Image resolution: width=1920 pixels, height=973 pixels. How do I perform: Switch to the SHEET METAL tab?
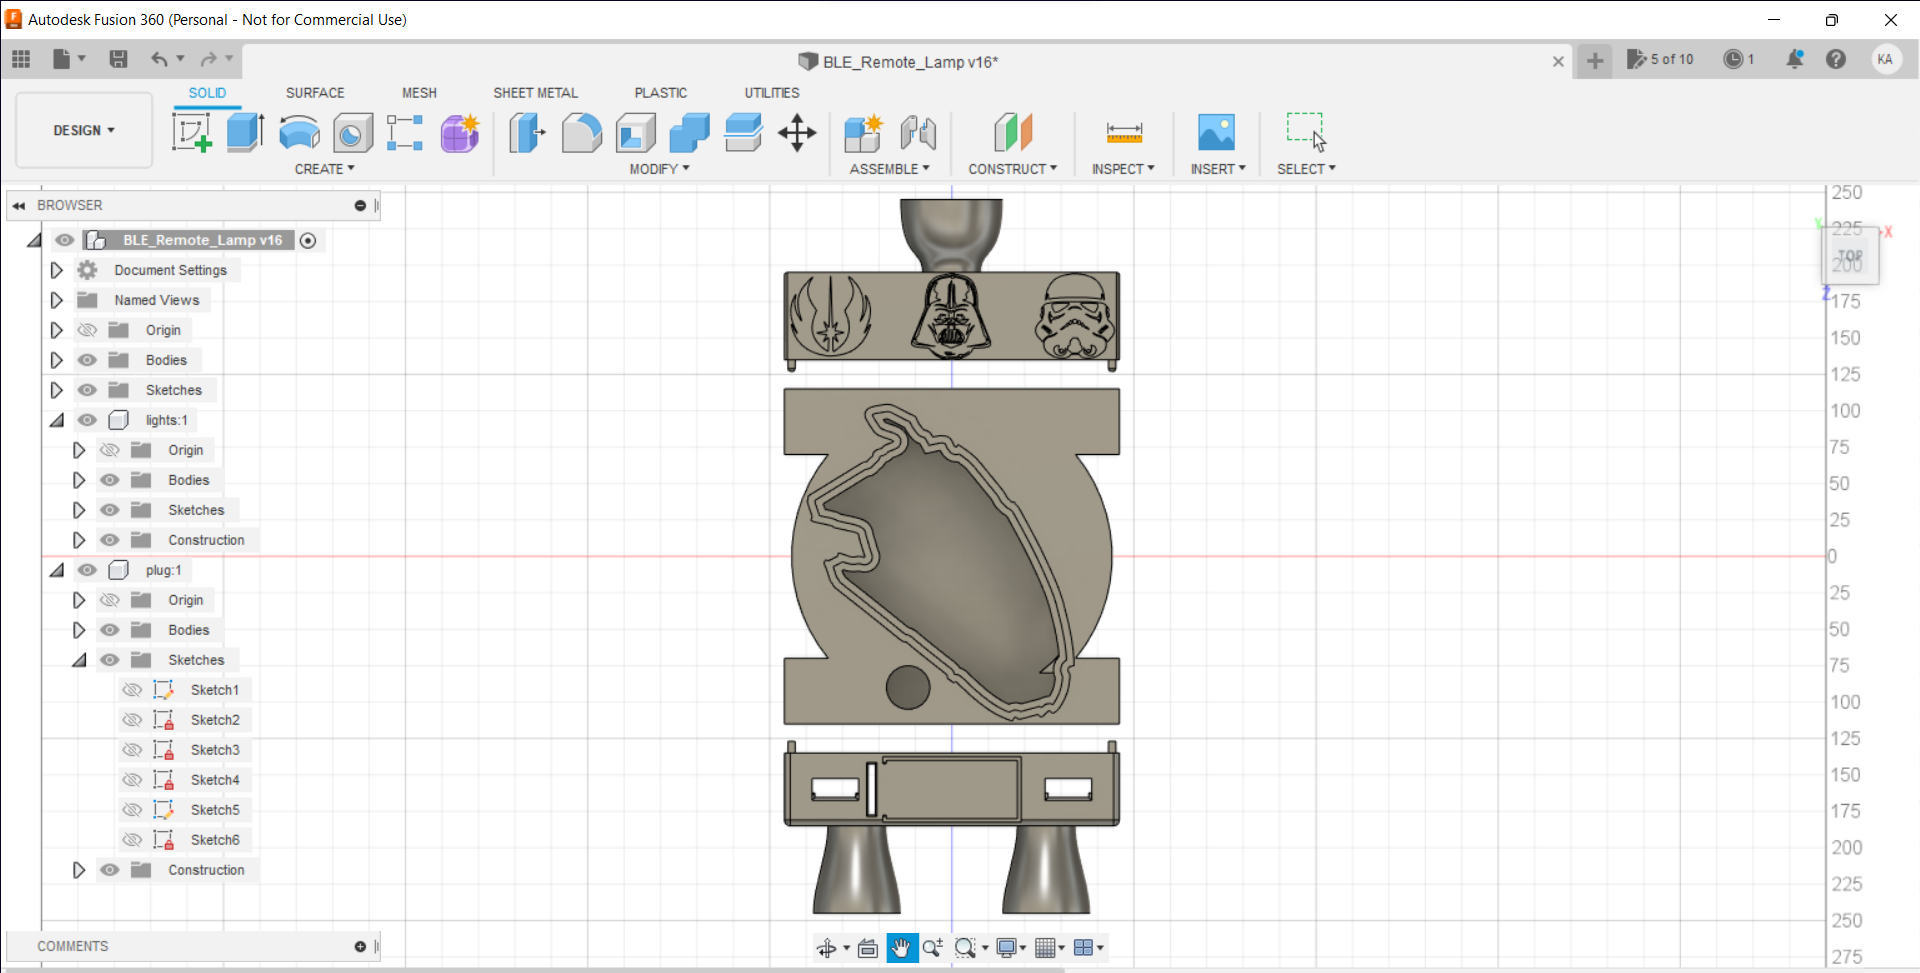point(536,92)
